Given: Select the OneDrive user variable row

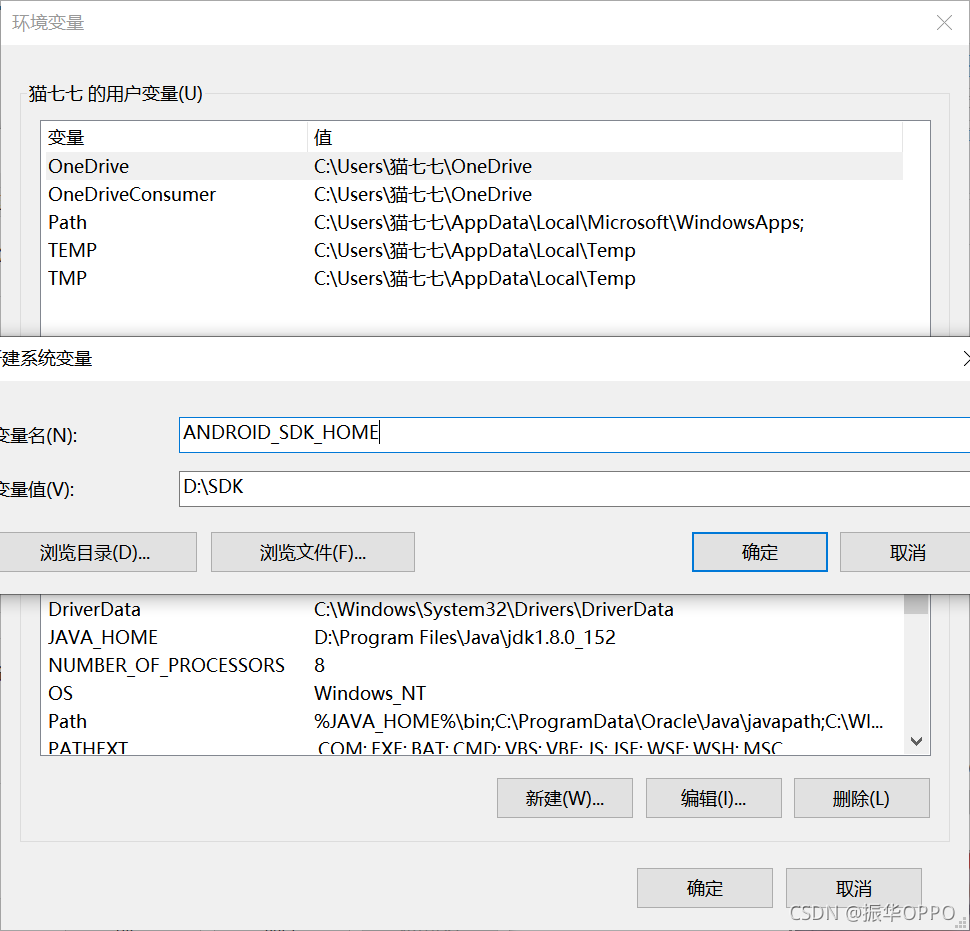Looking at the screenshot, I should click(x=474, y=166).
